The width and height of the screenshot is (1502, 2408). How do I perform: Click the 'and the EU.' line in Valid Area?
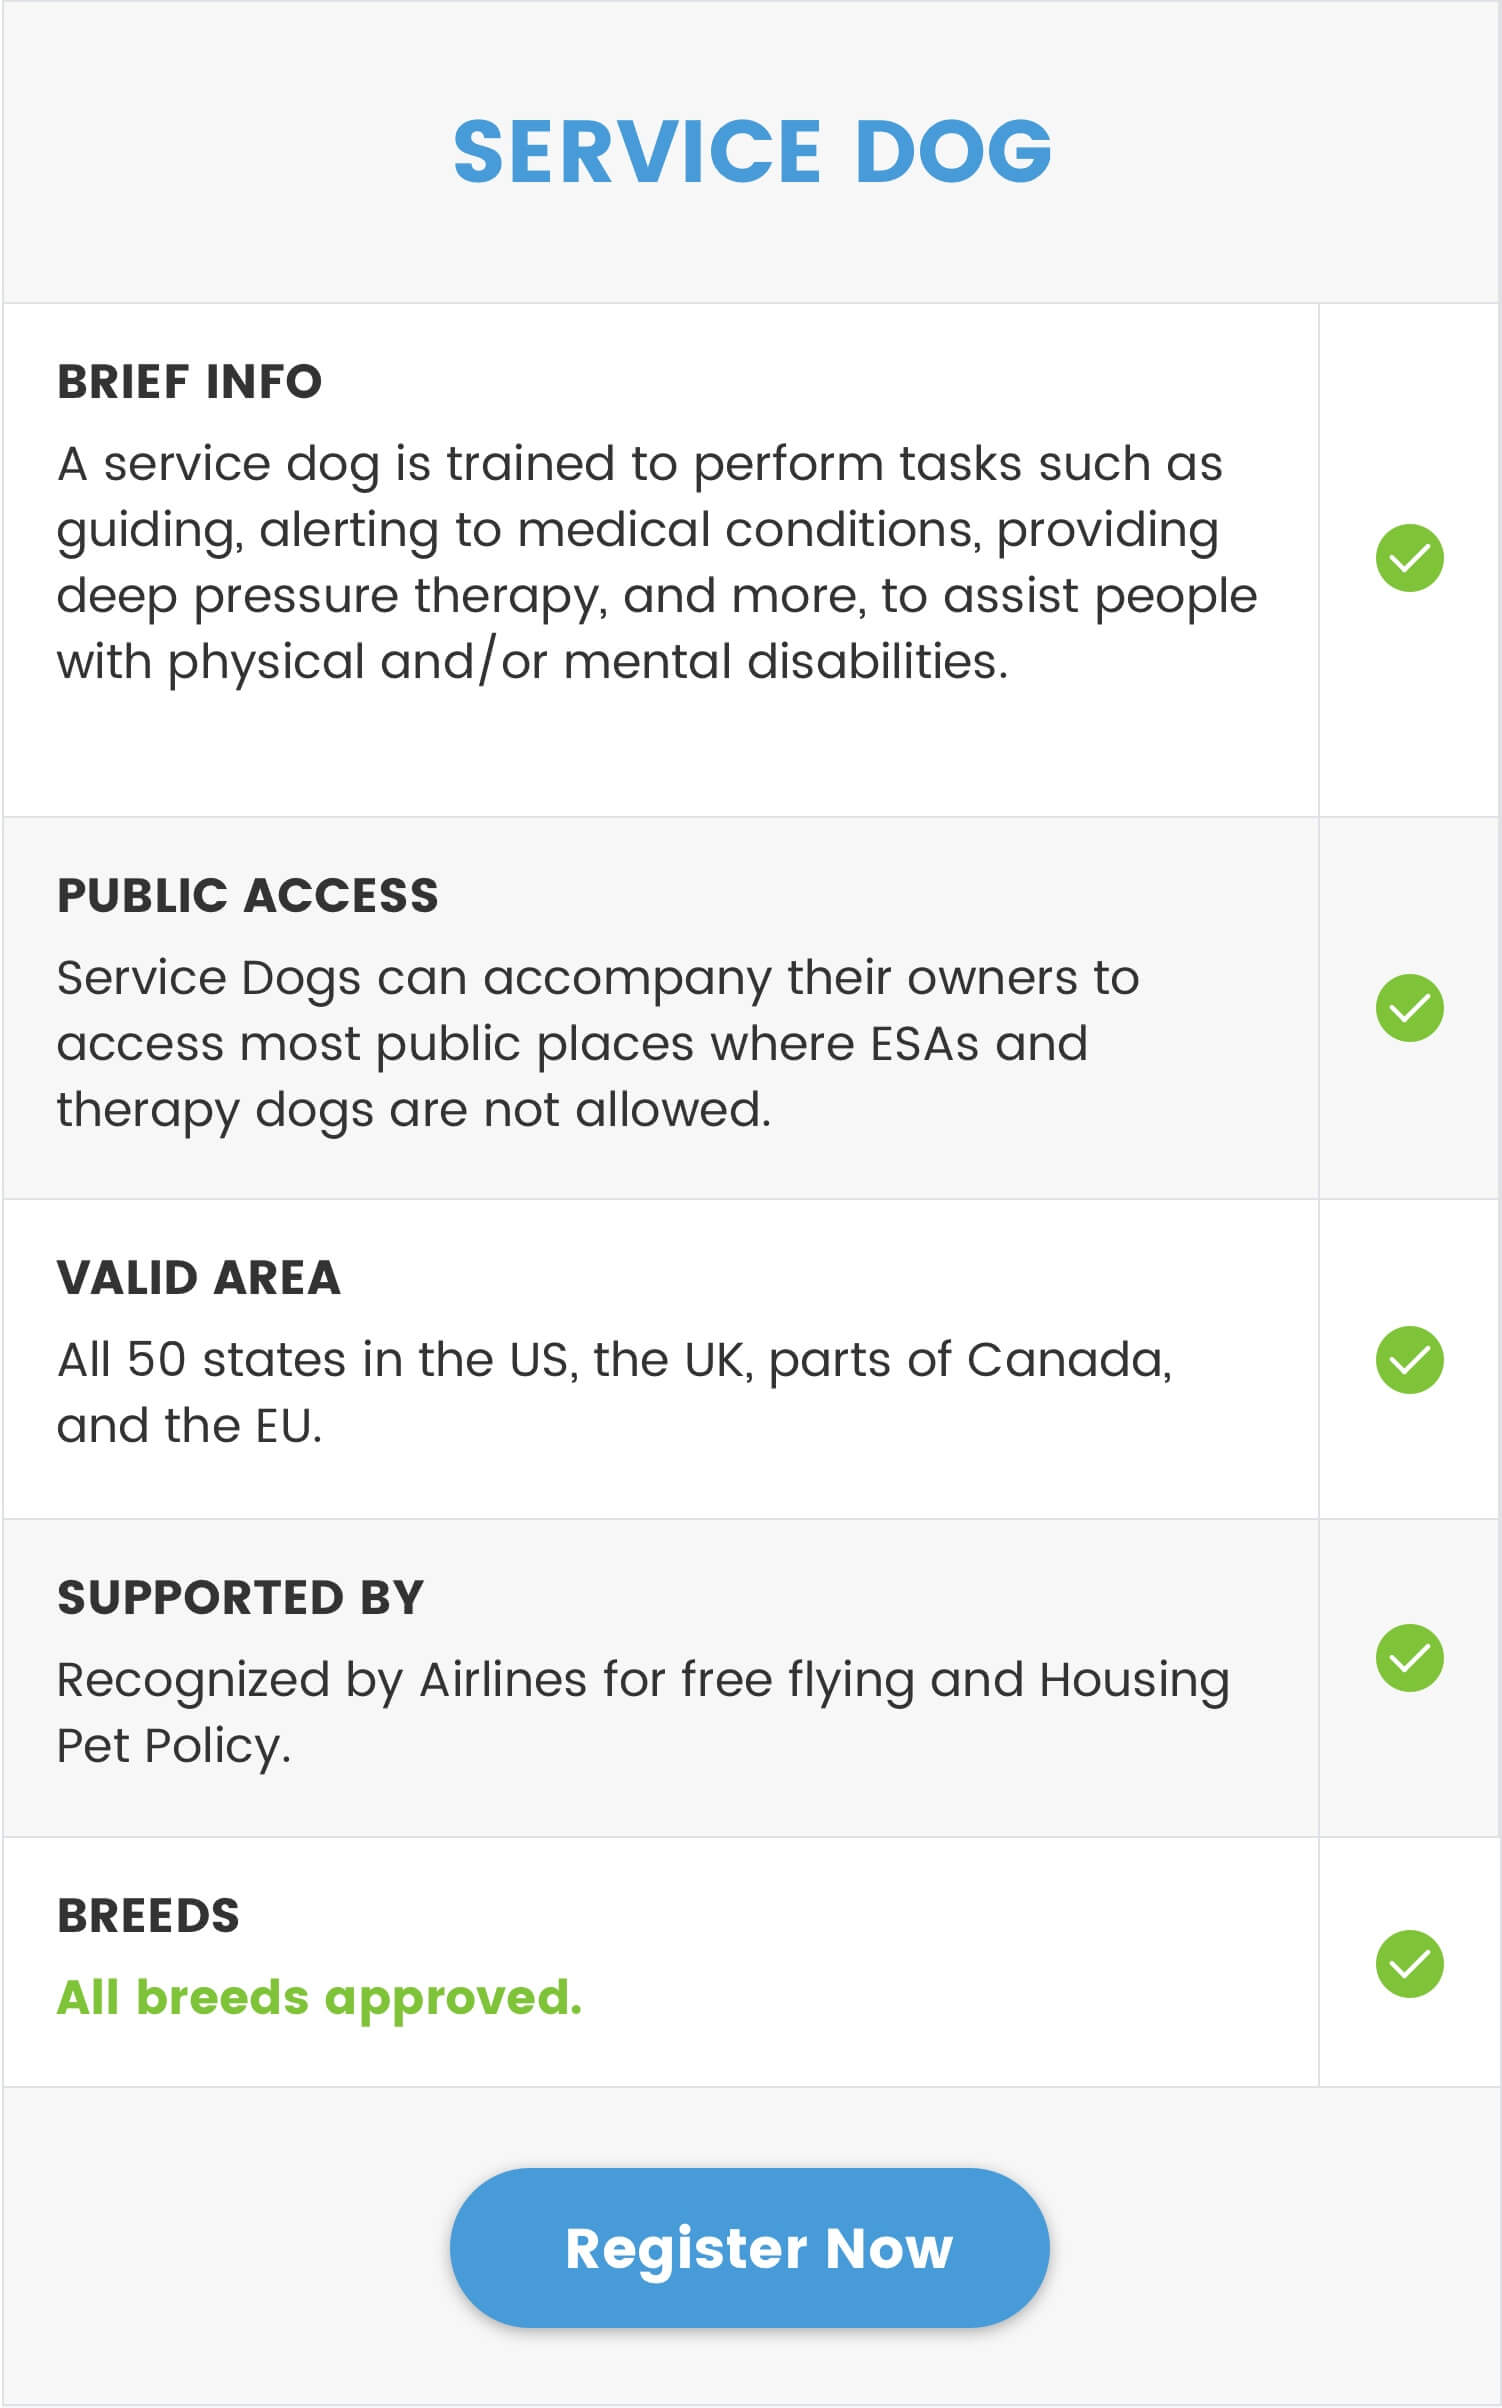[189, 1426]
